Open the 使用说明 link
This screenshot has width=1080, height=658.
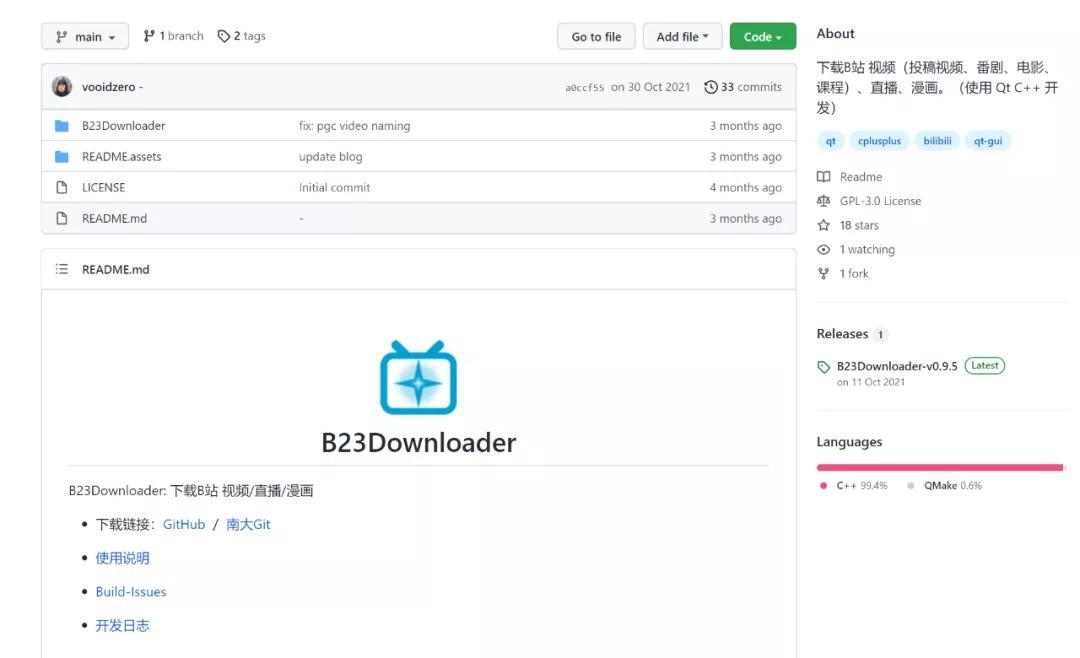point(123,558)
